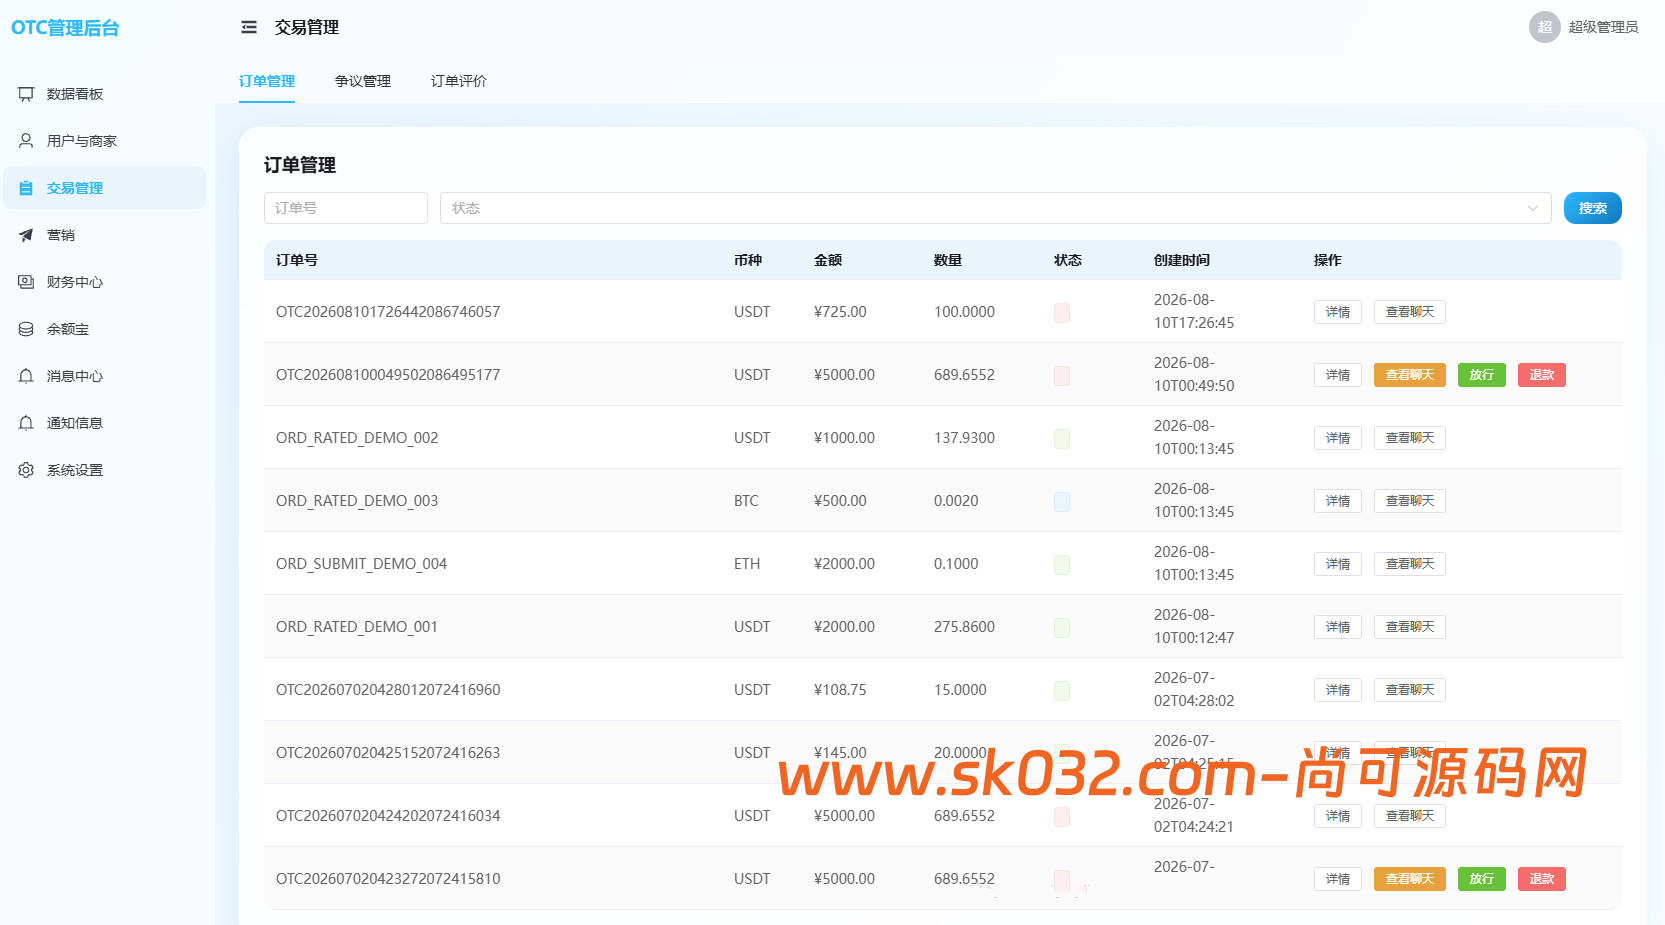The width and height of the screenshot is (1665, 925).
Task: Click the 创建时间 column header
Action: pyautogui.click(x=1182, y=260)
